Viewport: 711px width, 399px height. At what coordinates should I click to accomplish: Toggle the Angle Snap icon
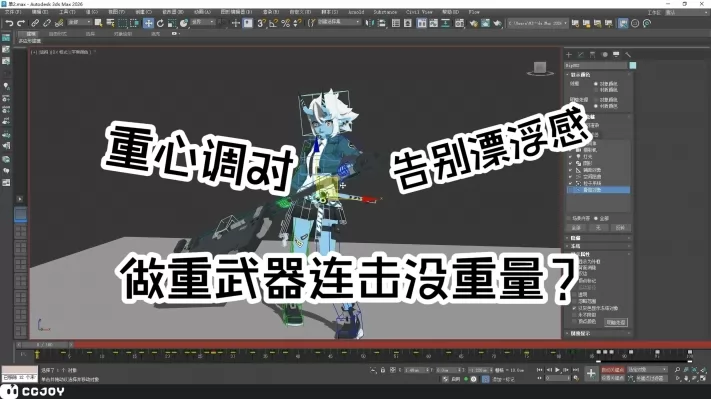click(273, 23)
